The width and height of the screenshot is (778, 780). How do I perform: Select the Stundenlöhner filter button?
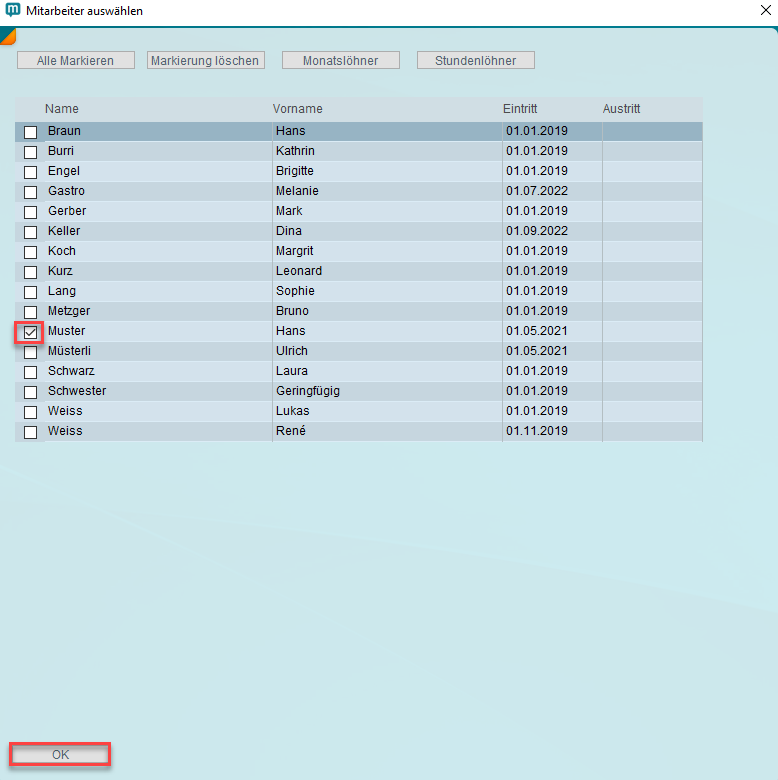475,61
